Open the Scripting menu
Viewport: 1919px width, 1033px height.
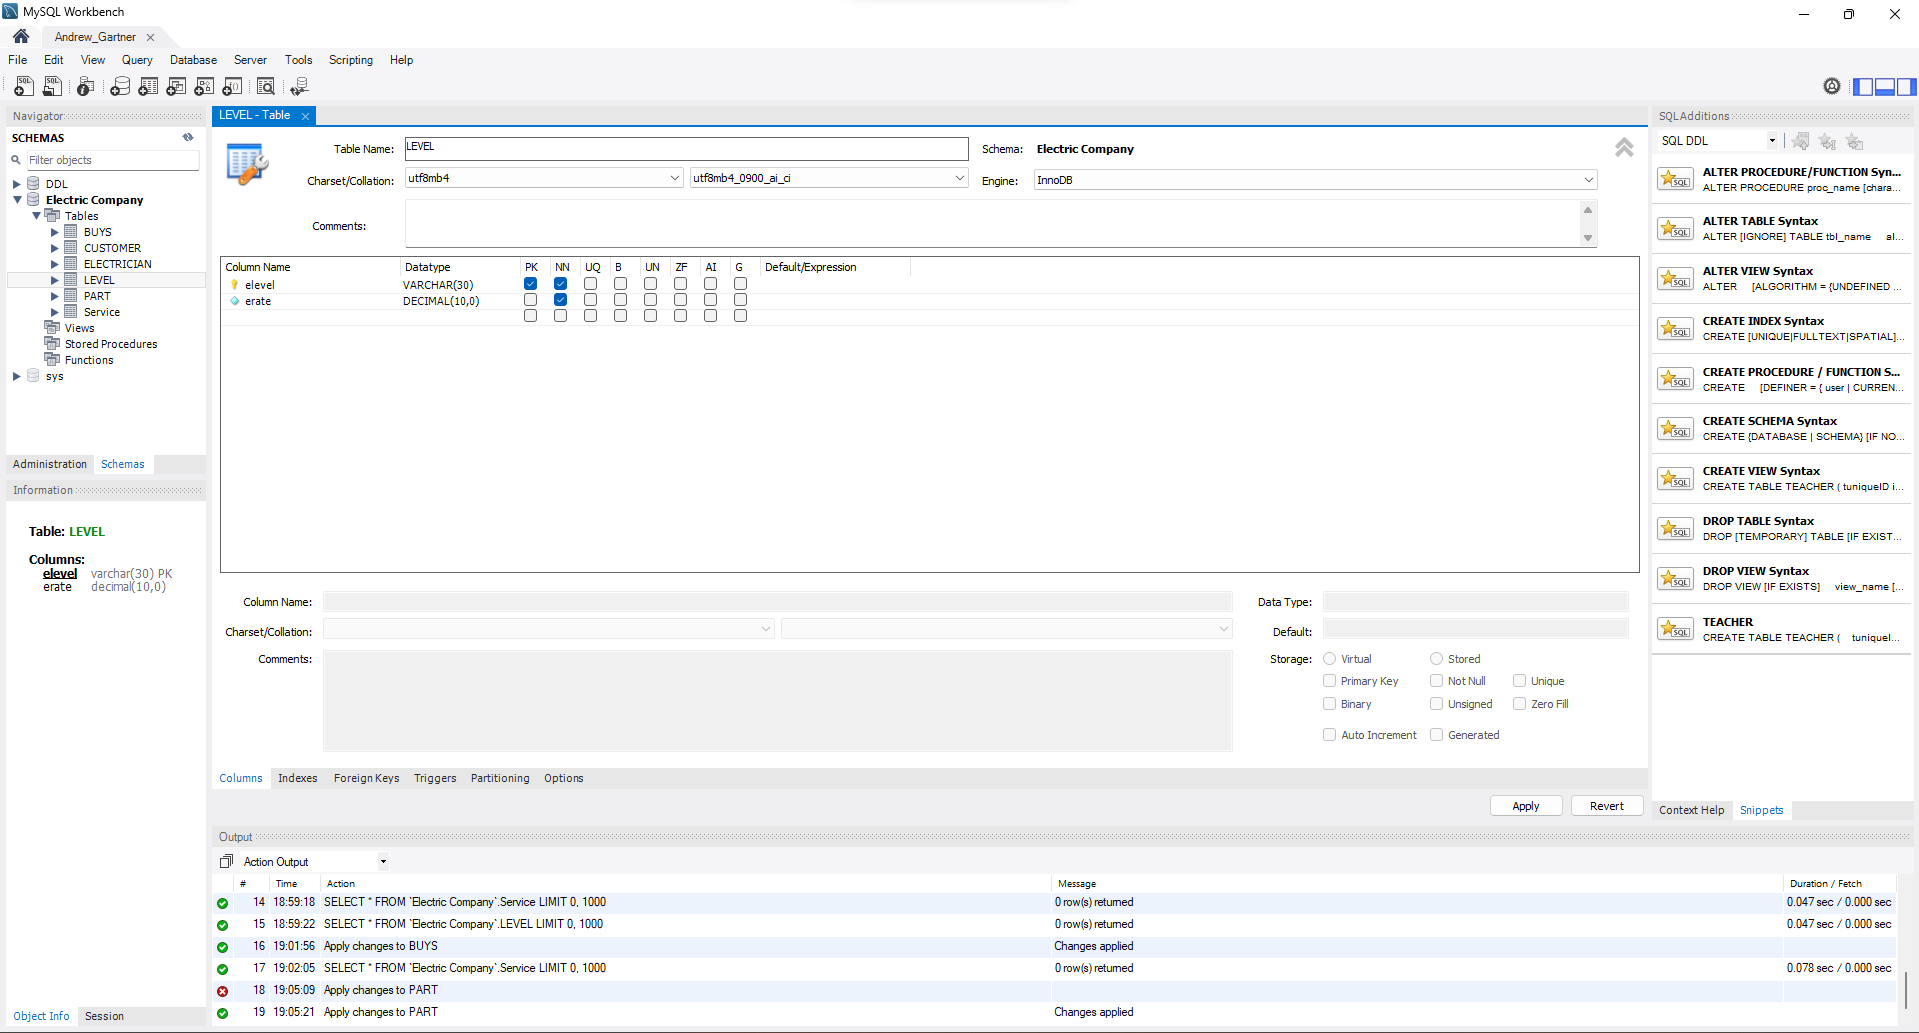coord(351,60)
